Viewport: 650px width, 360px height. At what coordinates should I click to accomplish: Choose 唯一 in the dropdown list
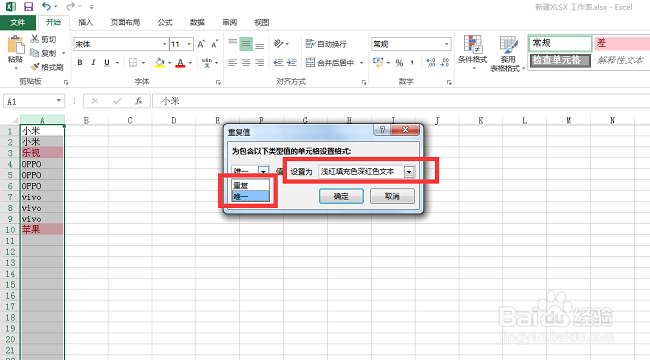click(250, 196)
